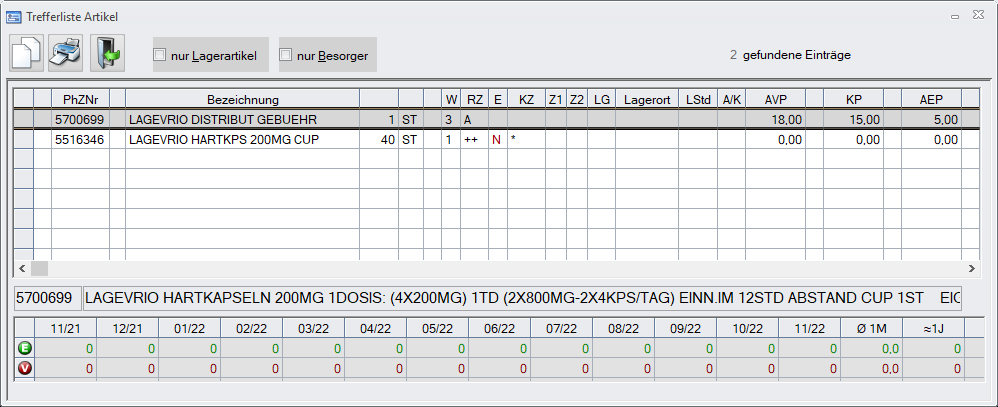
Task: Sort by the PhZNr column header
Action: pyautogui.click(x=80, y=99)
